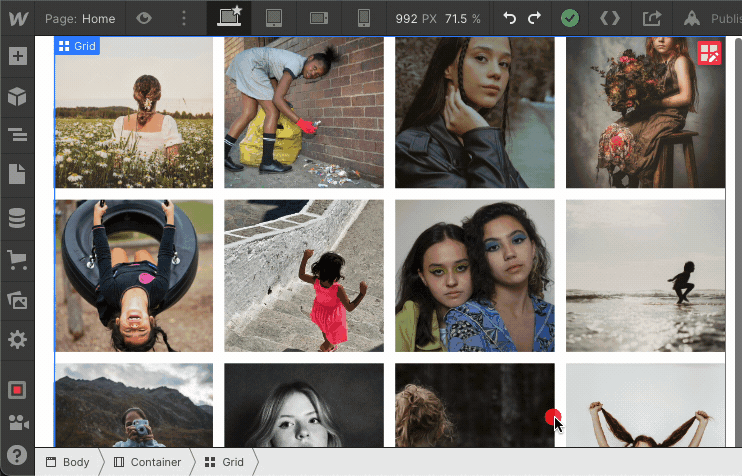This screenshot has height=476, width=742.
Task: Switch to desktop base breakpoint
Action: click(230, 18)
